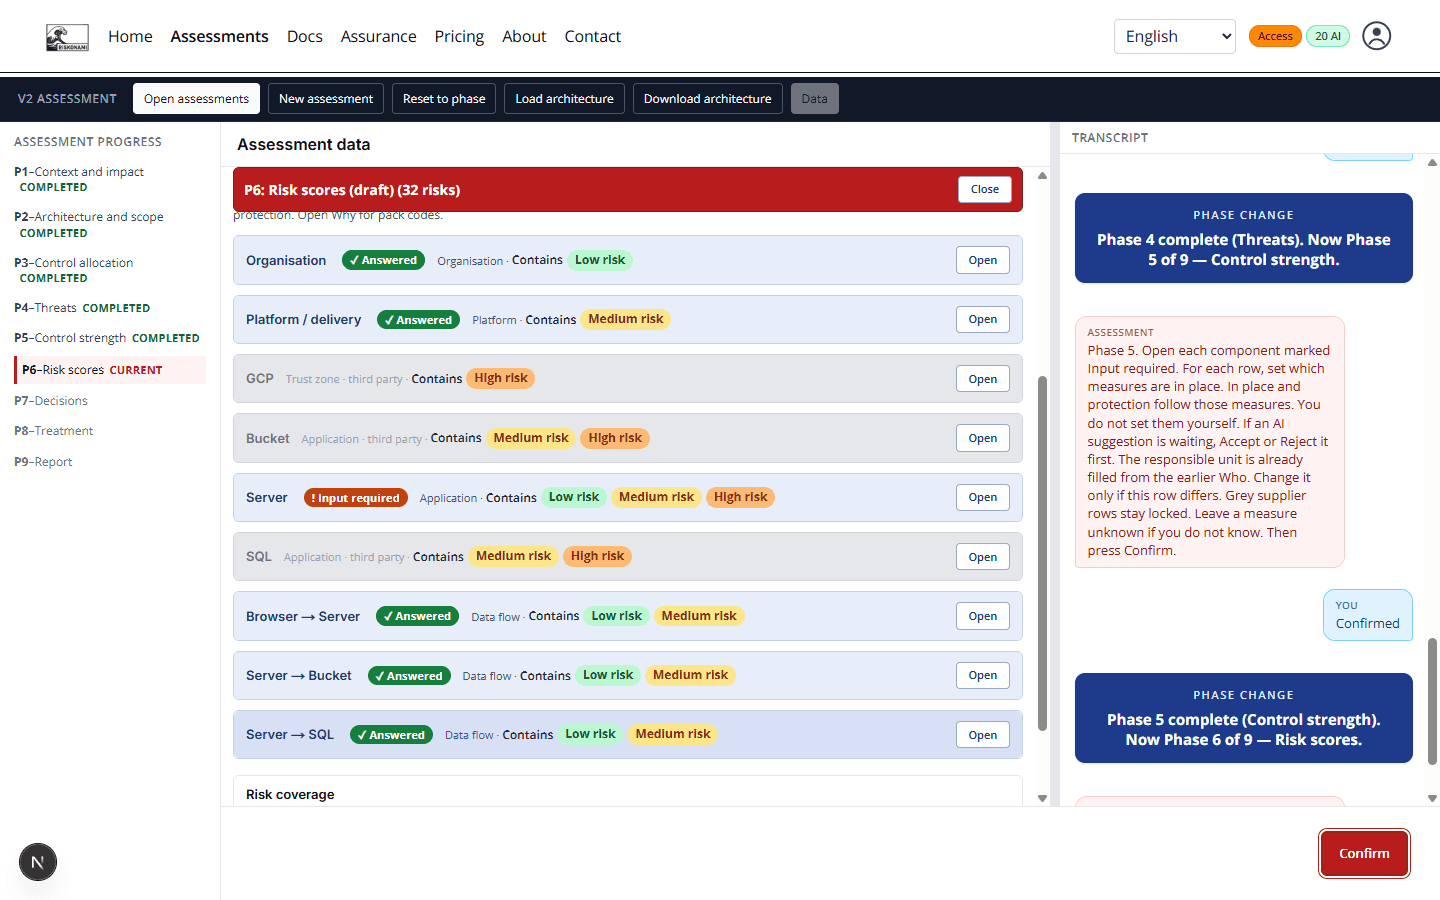Click Load architecture
Viewport: 1440px width, 900px height.
coord(564,99)
